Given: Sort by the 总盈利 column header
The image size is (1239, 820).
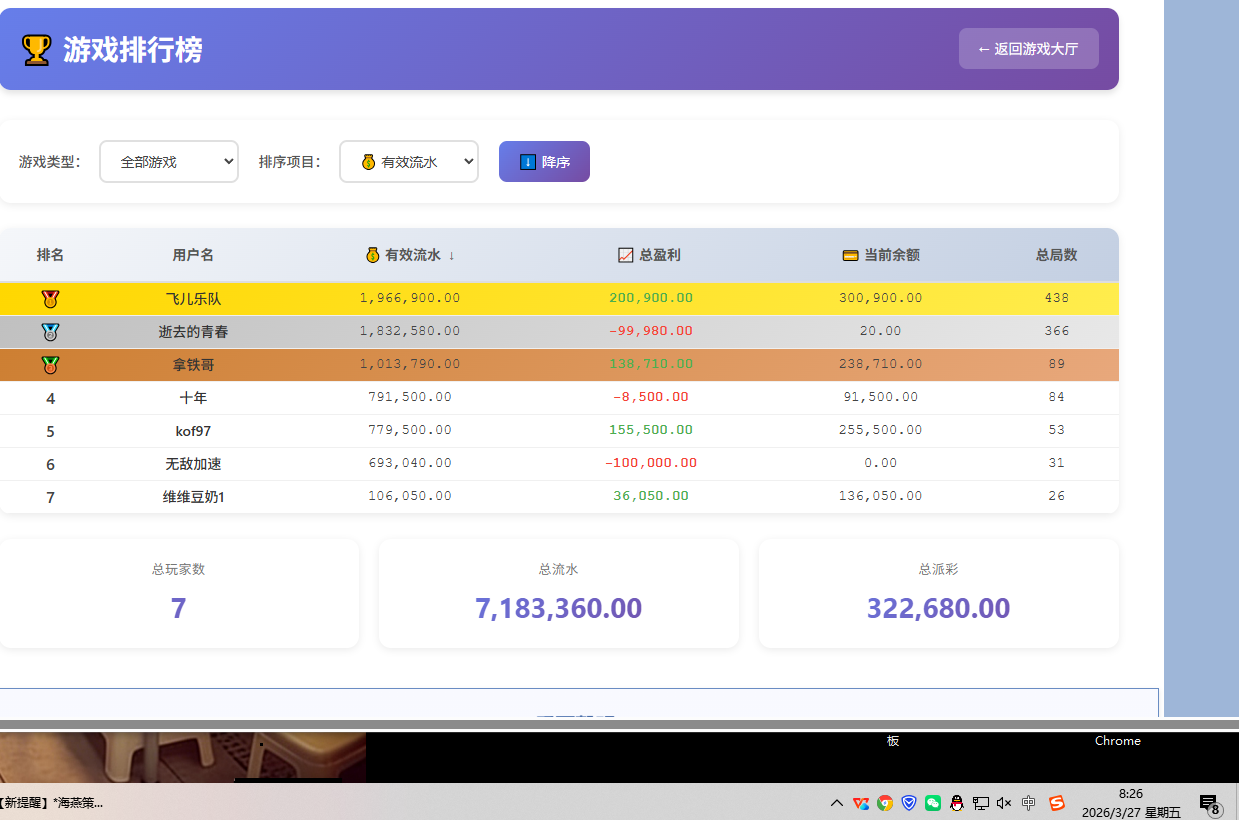Looking at the screenshot, I should (x=650, y=255).
